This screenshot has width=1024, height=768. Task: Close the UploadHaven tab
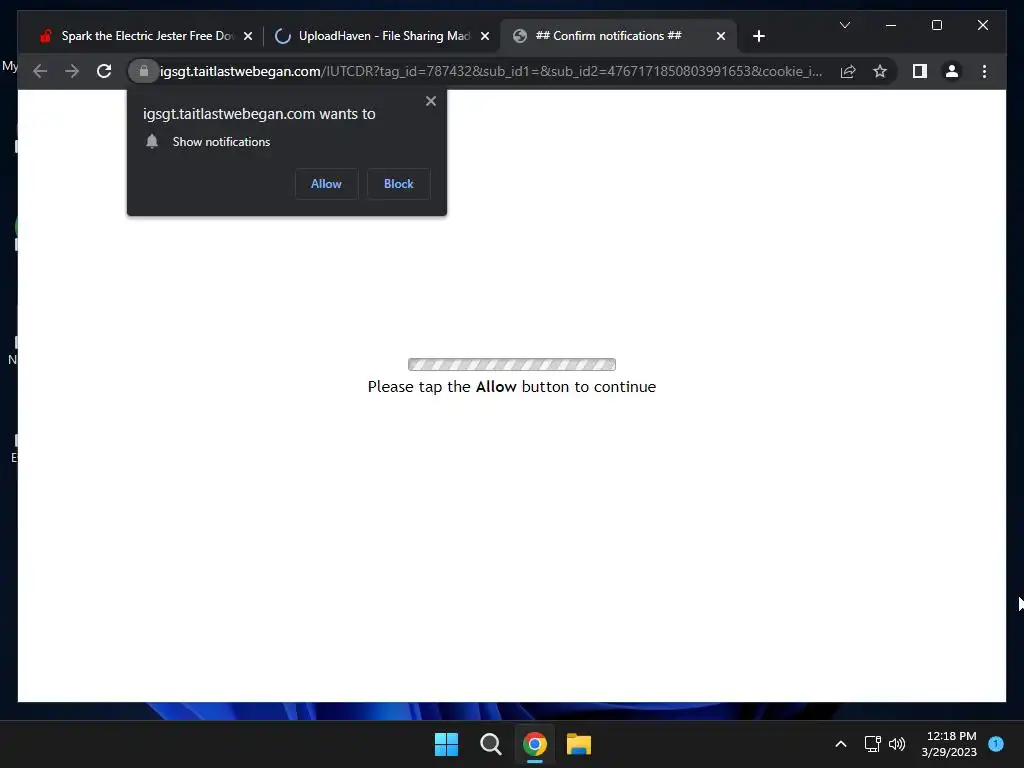485,37
